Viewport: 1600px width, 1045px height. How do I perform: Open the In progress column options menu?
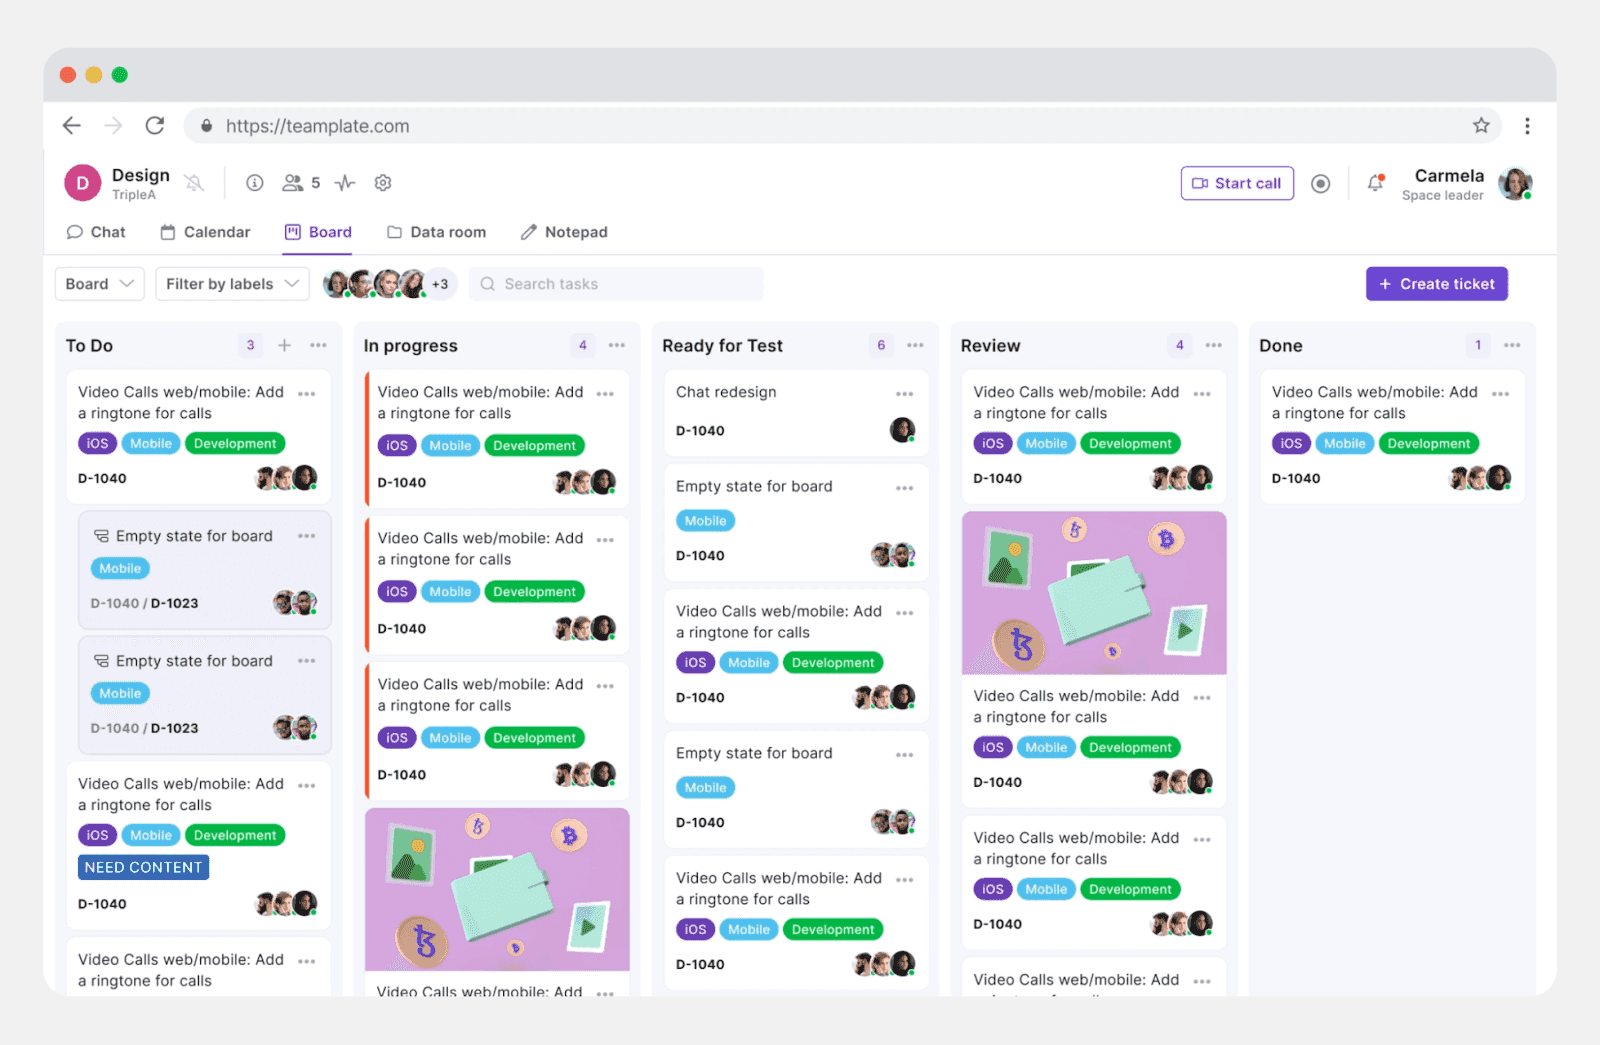[617, 345]
